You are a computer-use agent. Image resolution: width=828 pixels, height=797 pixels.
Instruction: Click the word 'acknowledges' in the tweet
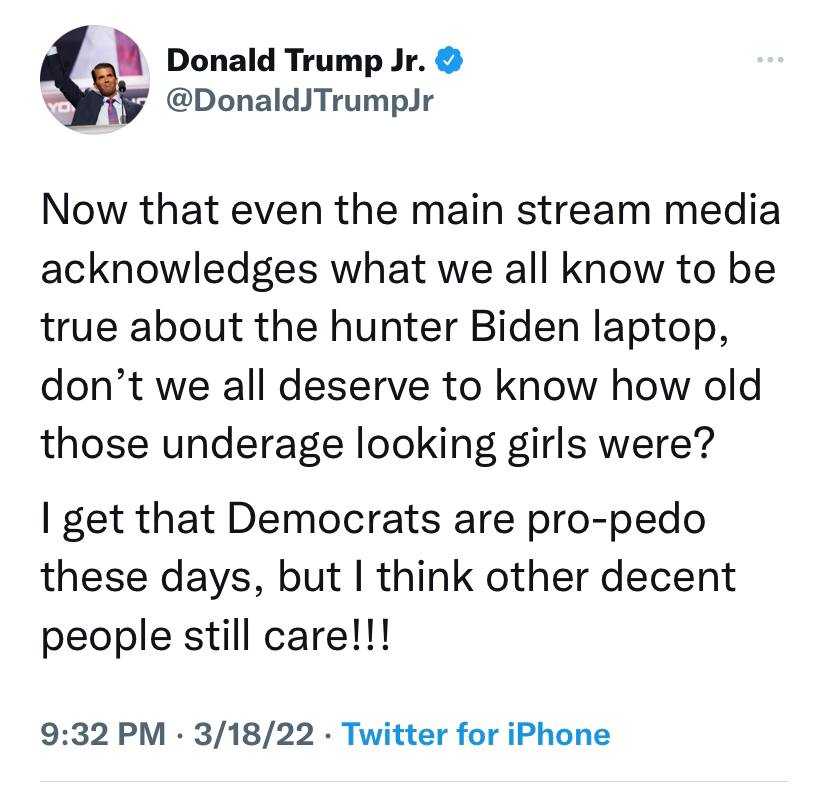(180, 270)
